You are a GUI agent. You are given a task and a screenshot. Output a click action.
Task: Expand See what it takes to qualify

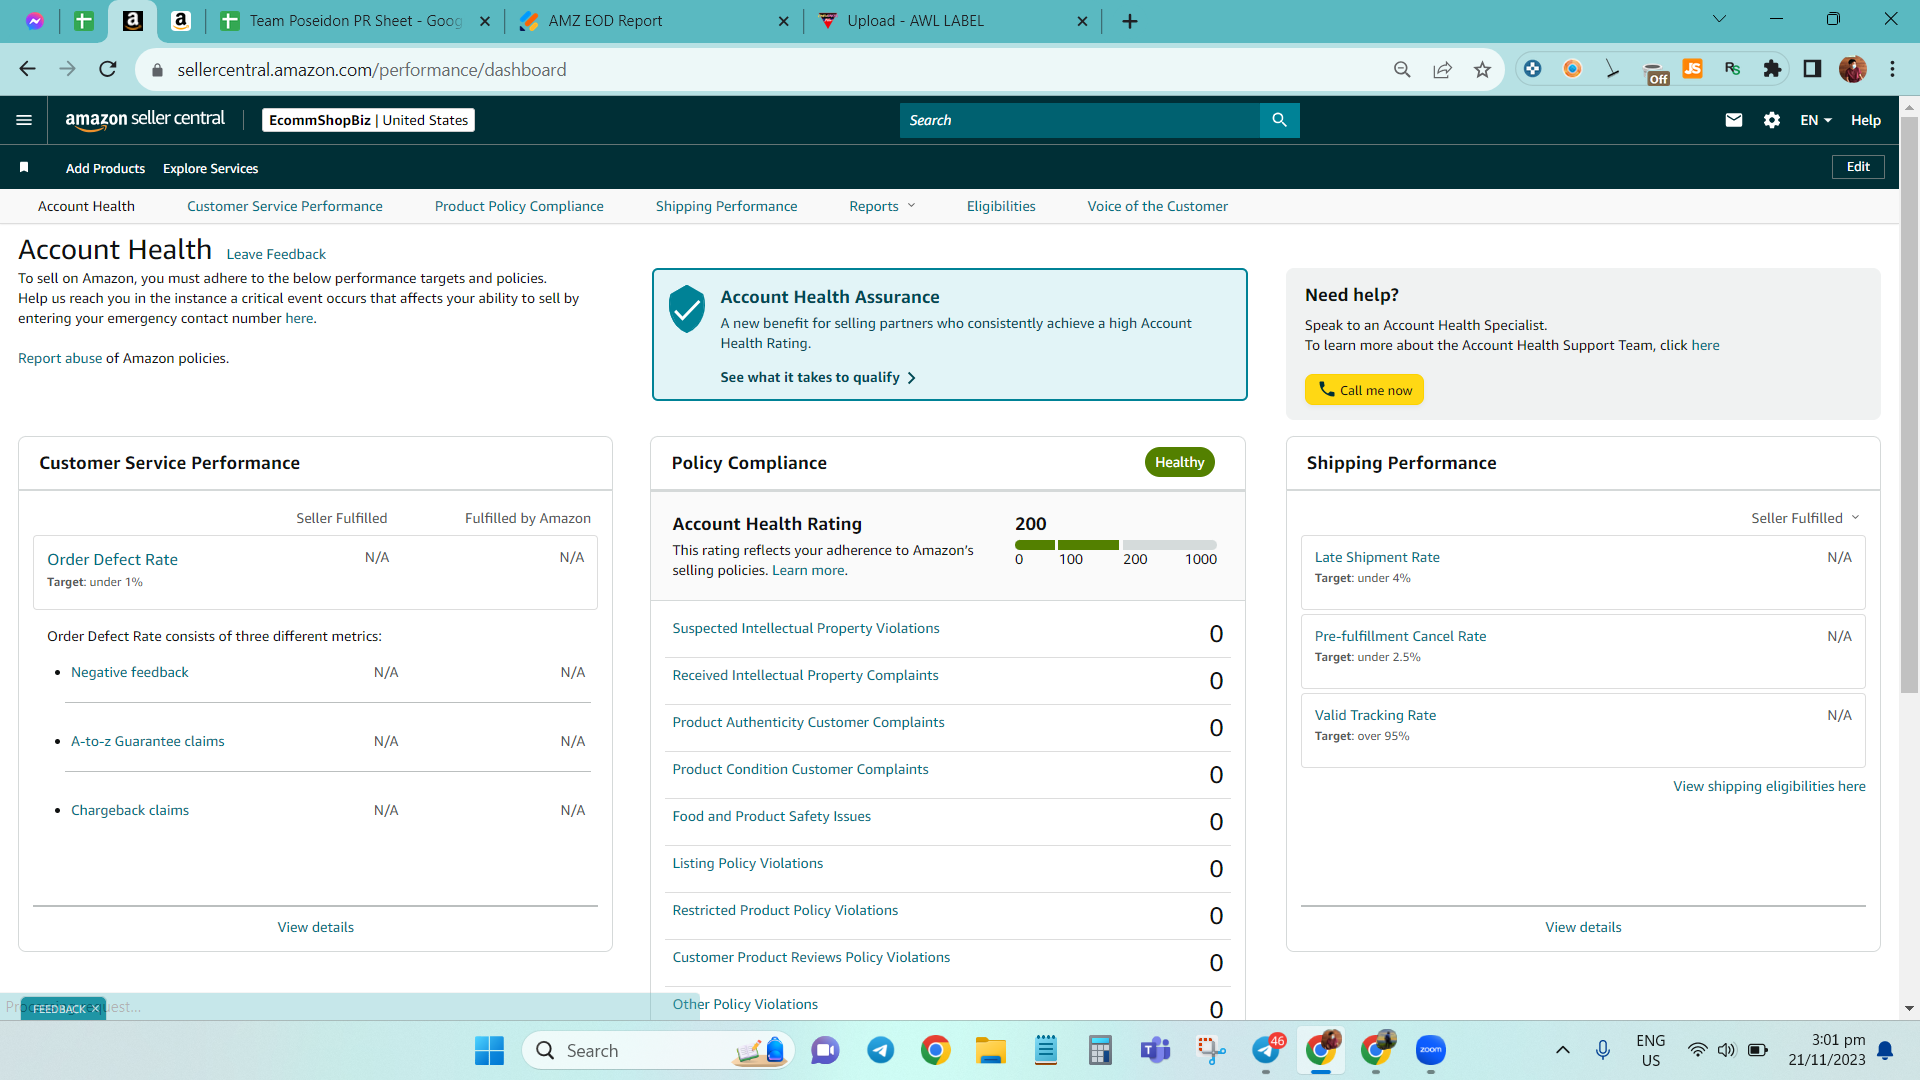818,377
